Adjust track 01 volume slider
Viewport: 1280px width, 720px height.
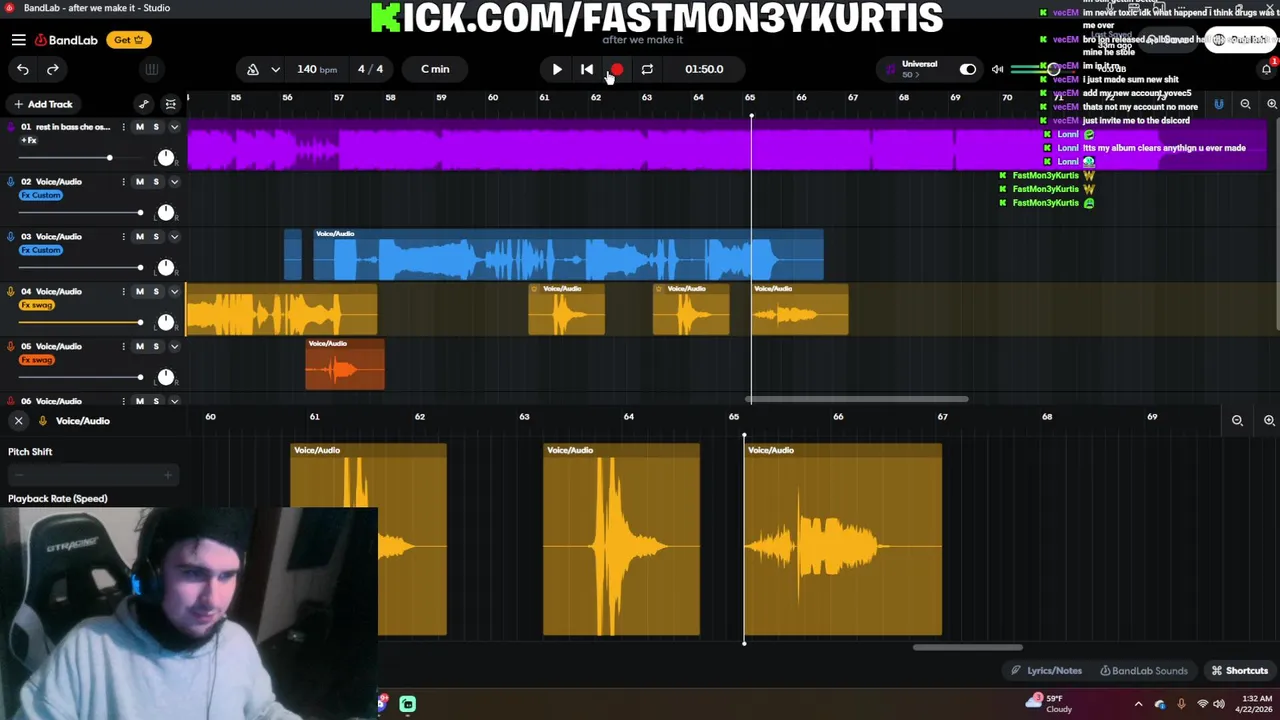(80, 158)
